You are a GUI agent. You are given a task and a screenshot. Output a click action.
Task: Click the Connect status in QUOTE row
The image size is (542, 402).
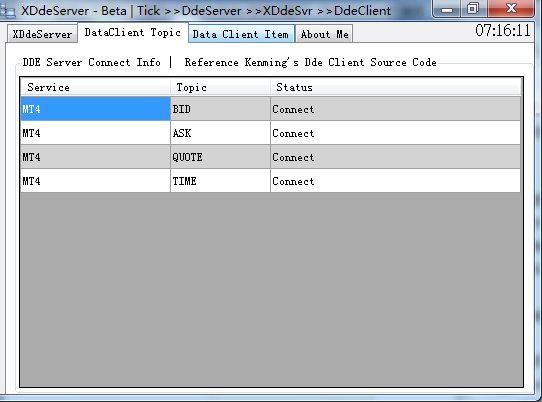[x=395, y=157]
